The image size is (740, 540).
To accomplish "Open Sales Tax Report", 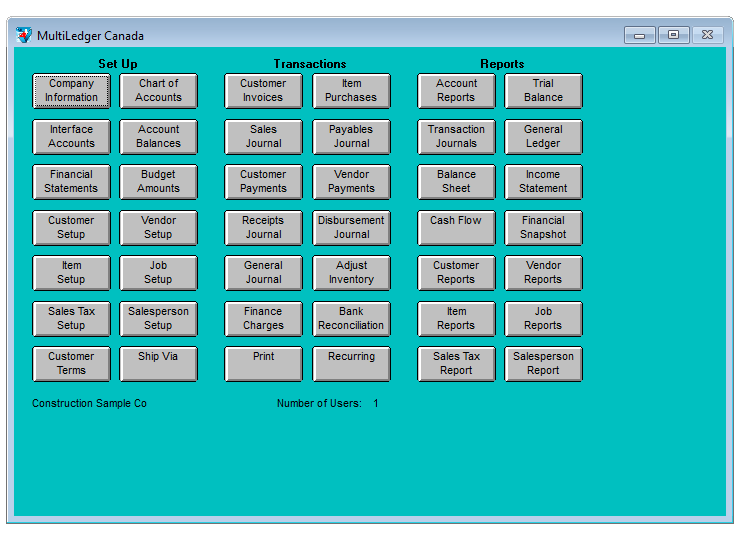I will pyautogui.click(x=456, y=364).
